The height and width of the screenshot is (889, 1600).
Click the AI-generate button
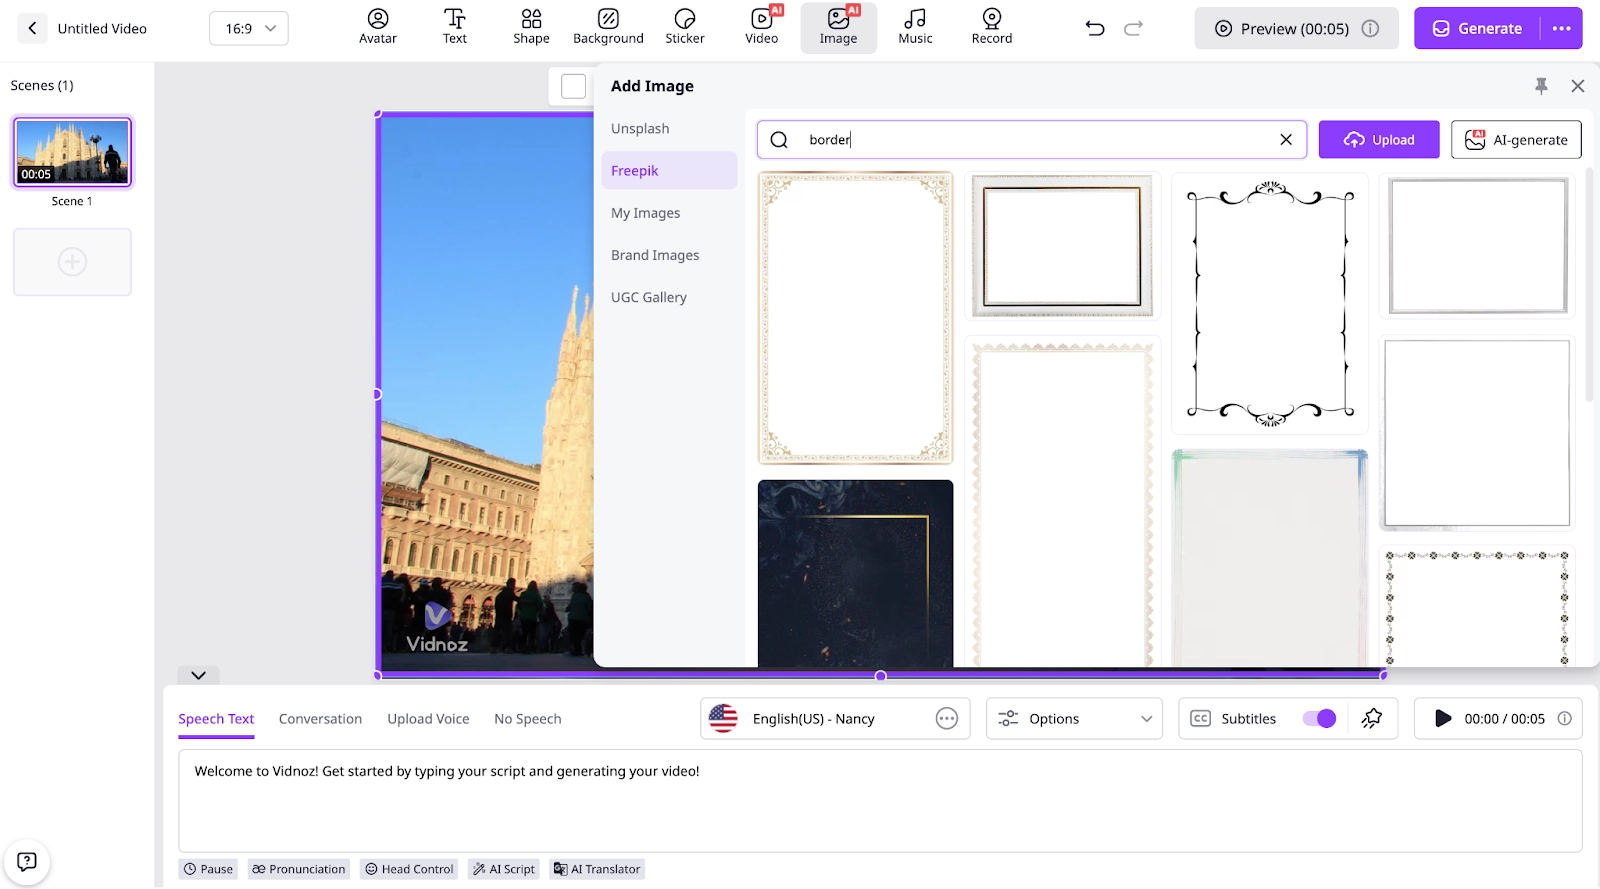tap(1515, 140)
